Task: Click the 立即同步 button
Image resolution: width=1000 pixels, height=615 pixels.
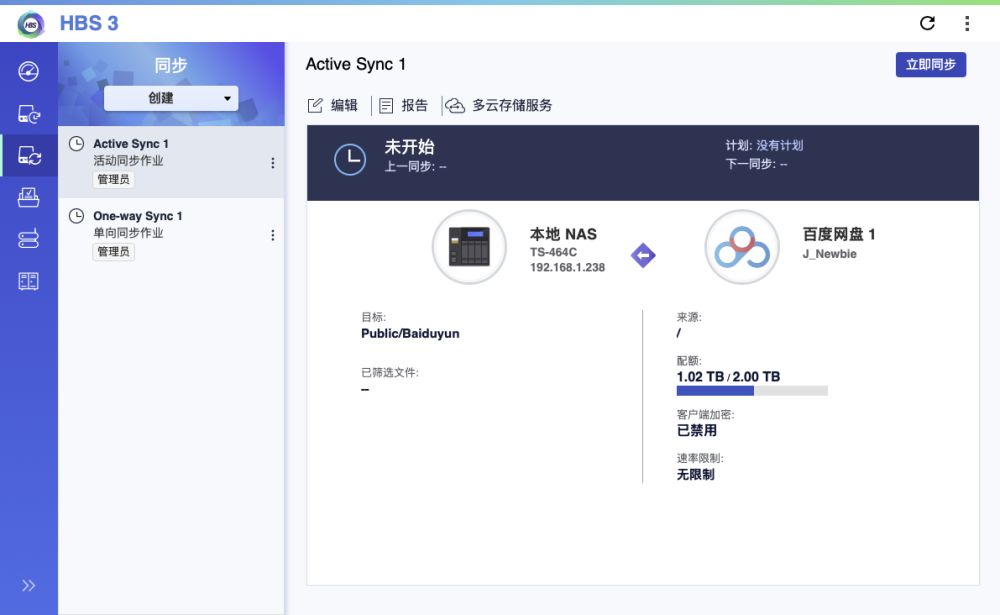Action: [x=930, y=64]
